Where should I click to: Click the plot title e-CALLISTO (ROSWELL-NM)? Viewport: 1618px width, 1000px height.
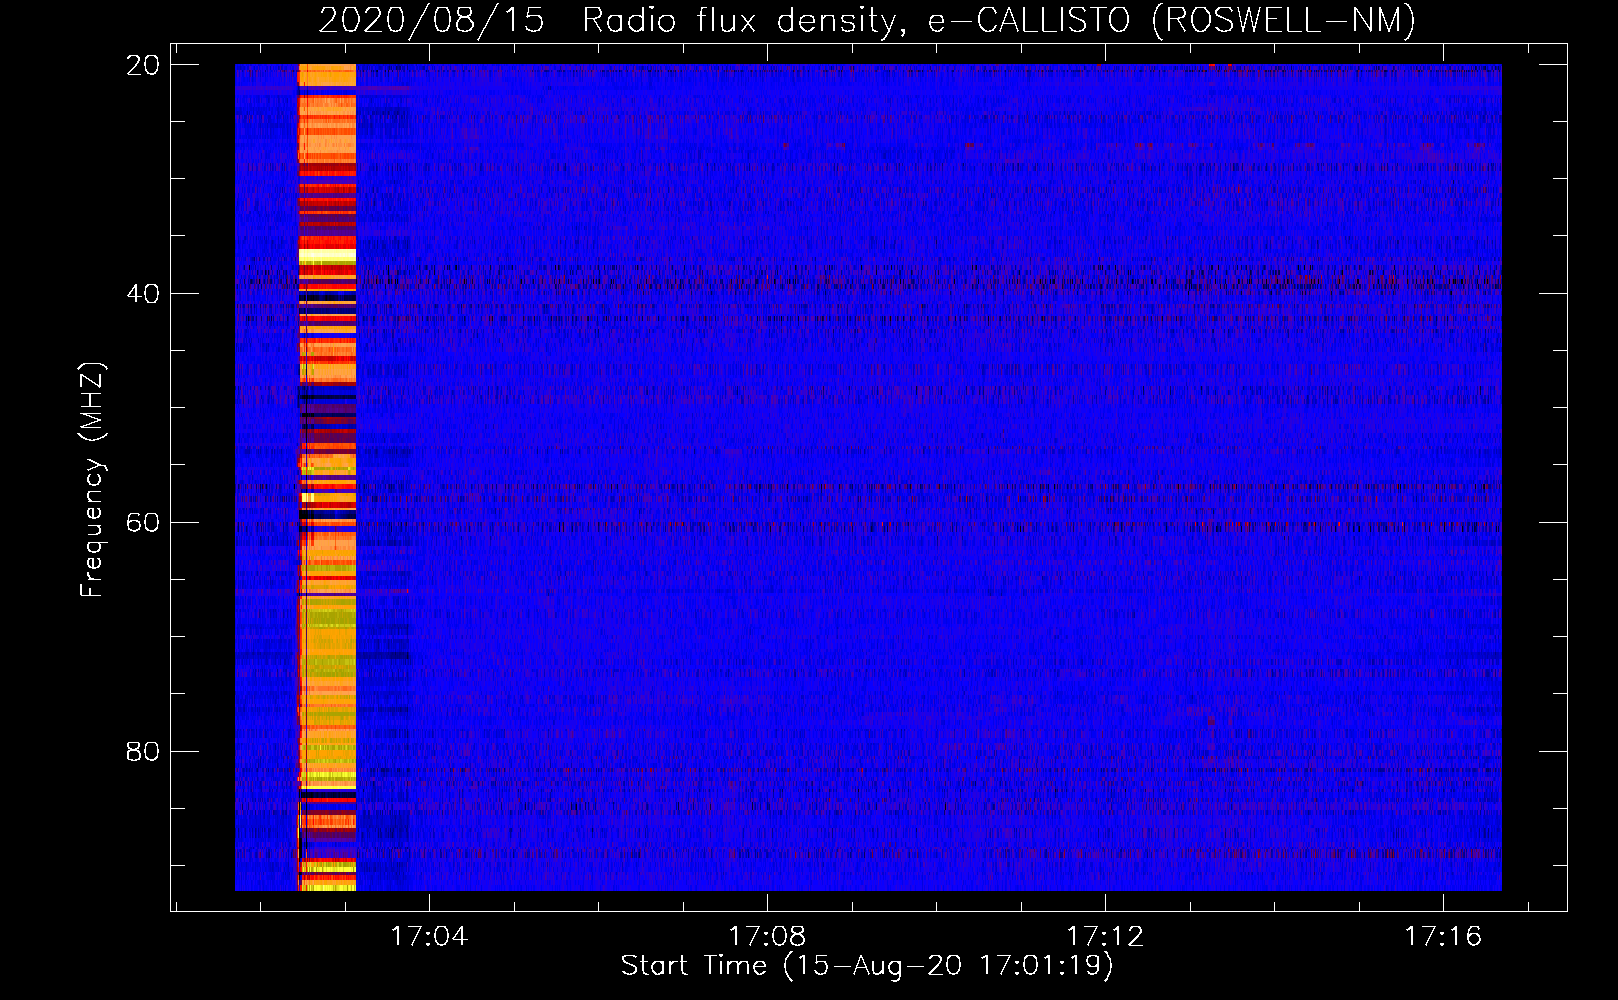coord(1172,21)
